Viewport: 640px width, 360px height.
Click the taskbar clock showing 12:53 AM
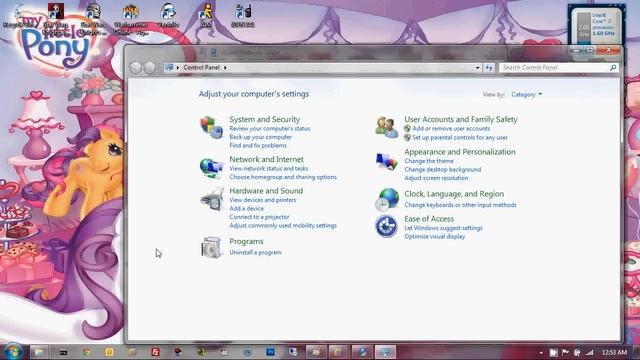pyautogui.click(x=614, y=352)
